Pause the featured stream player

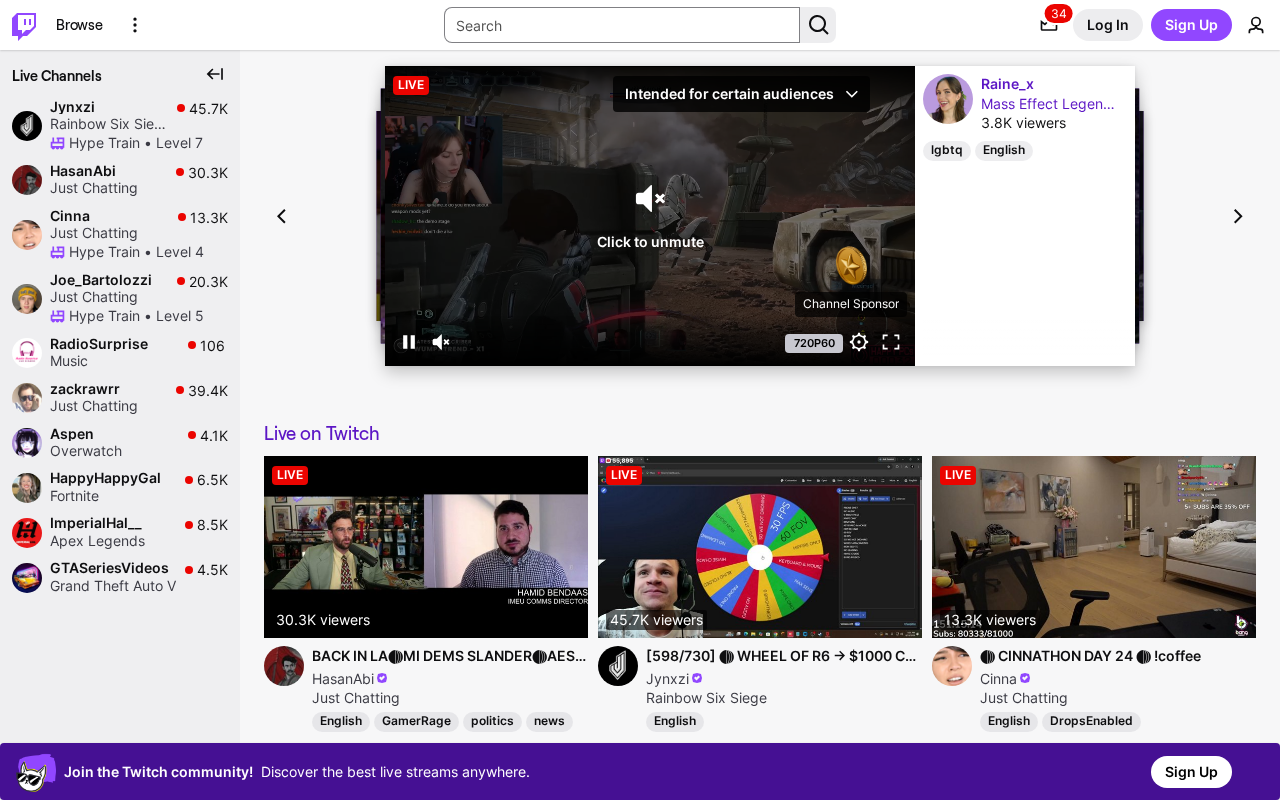[409, 342]
